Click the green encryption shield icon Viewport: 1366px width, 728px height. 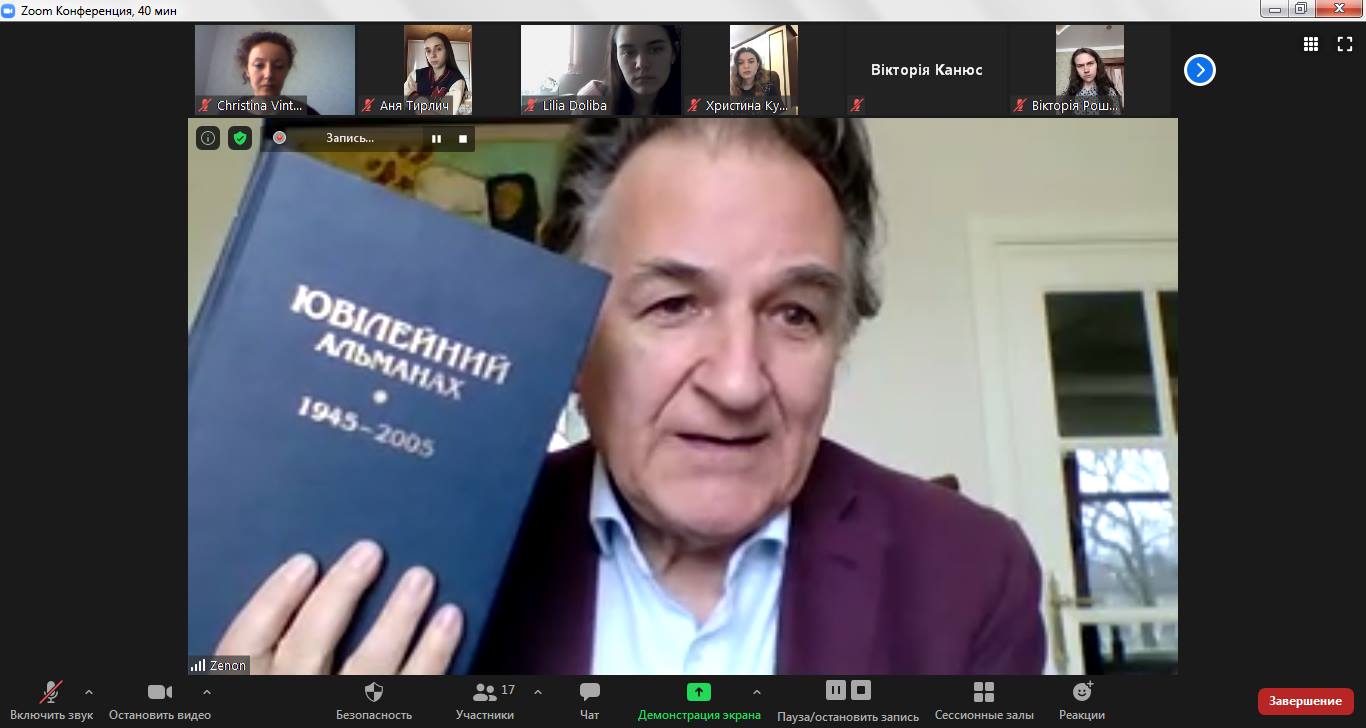[240, 138]
